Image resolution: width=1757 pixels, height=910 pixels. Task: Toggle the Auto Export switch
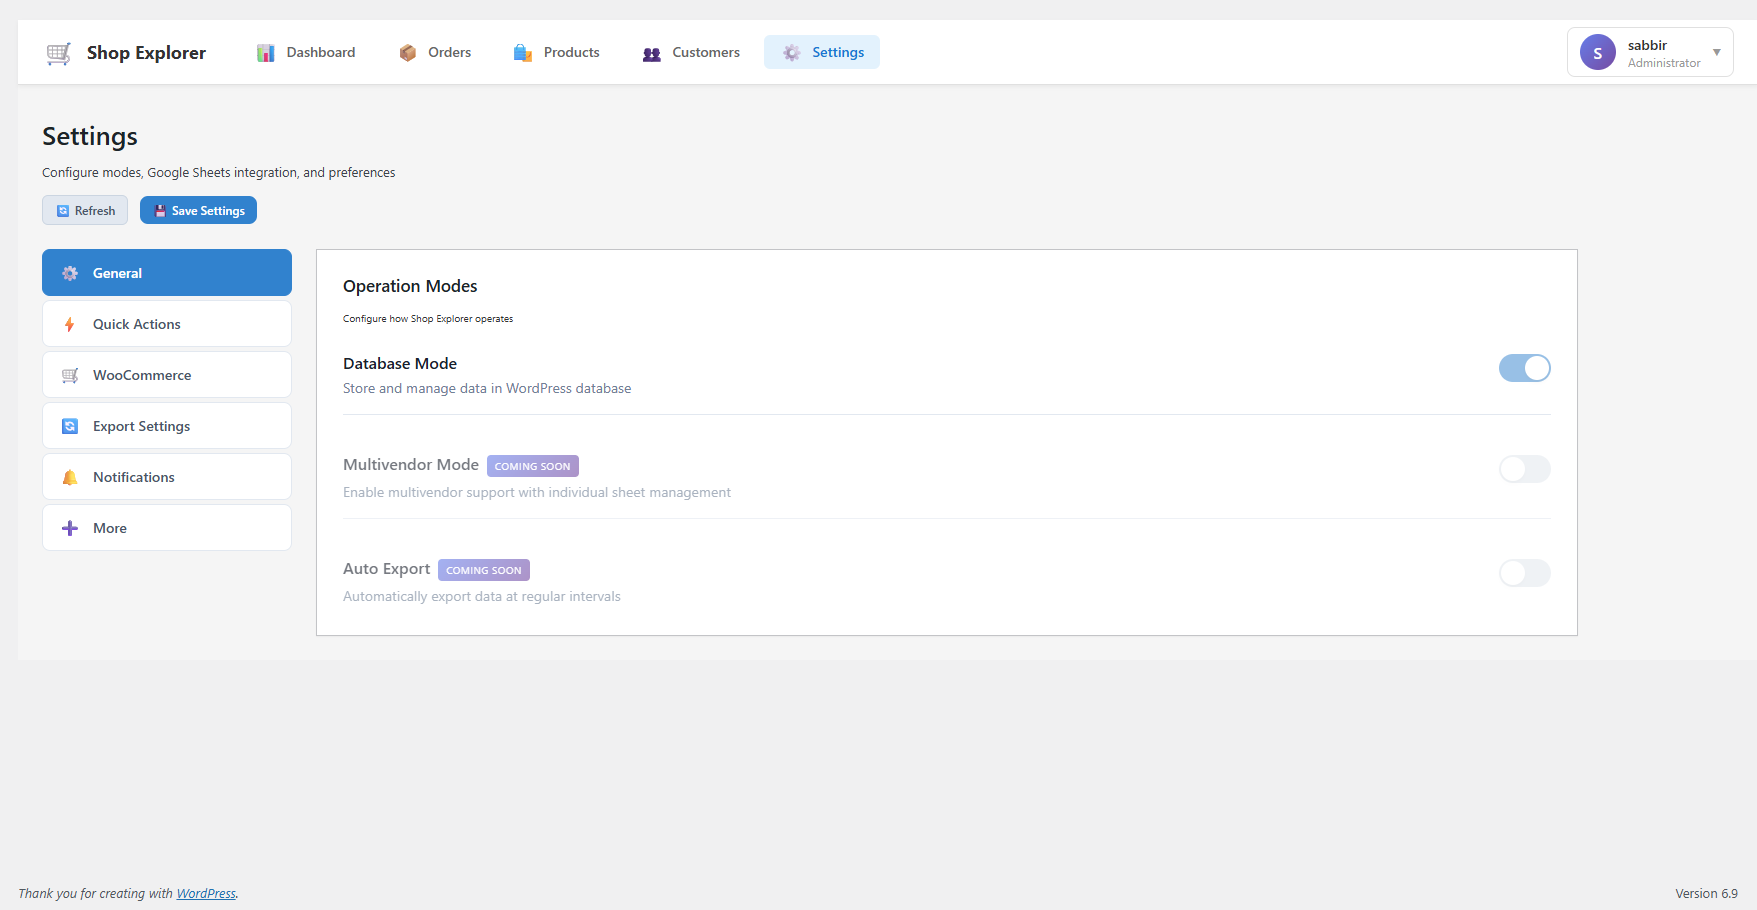click(1524, 573)
